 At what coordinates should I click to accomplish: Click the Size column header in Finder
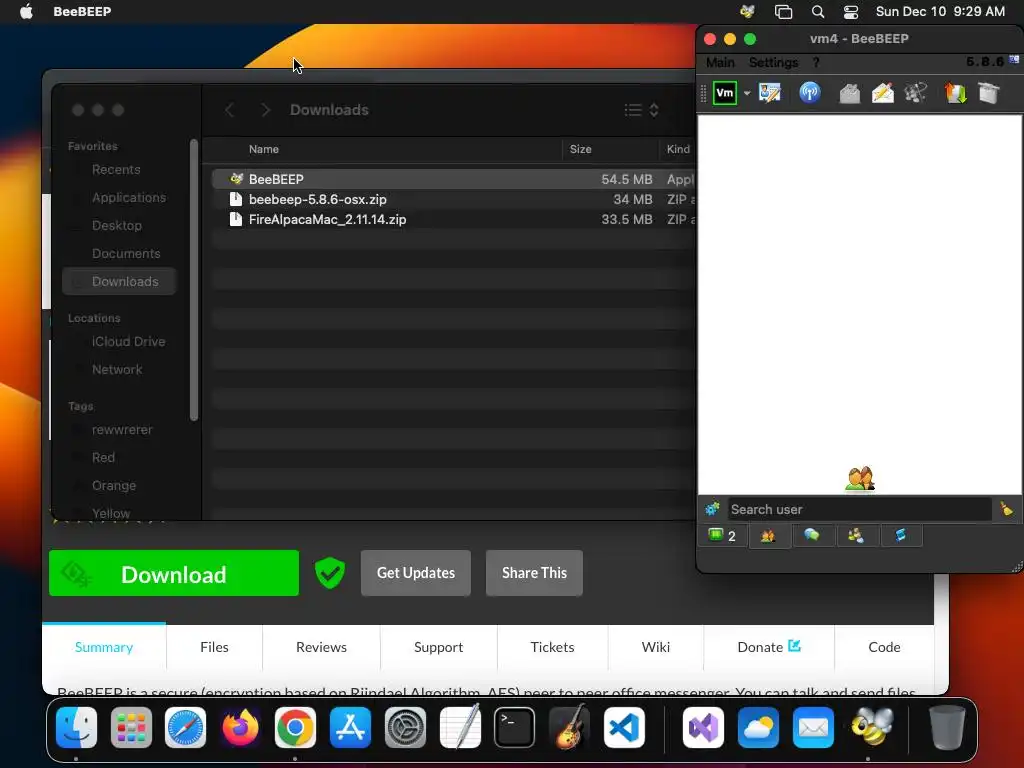point(581,149)
